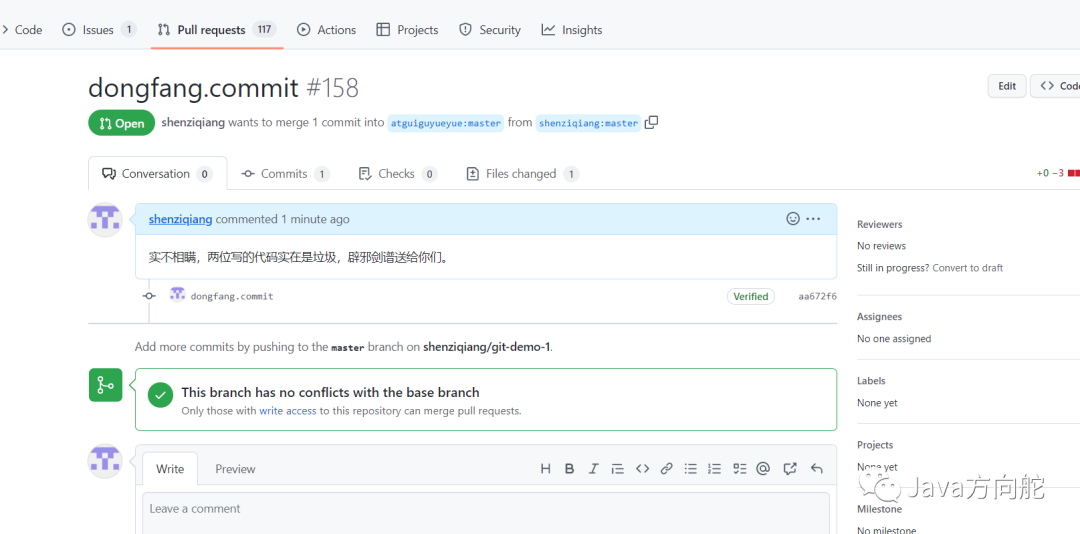Copy head branch name icon

tap(652, 123)
